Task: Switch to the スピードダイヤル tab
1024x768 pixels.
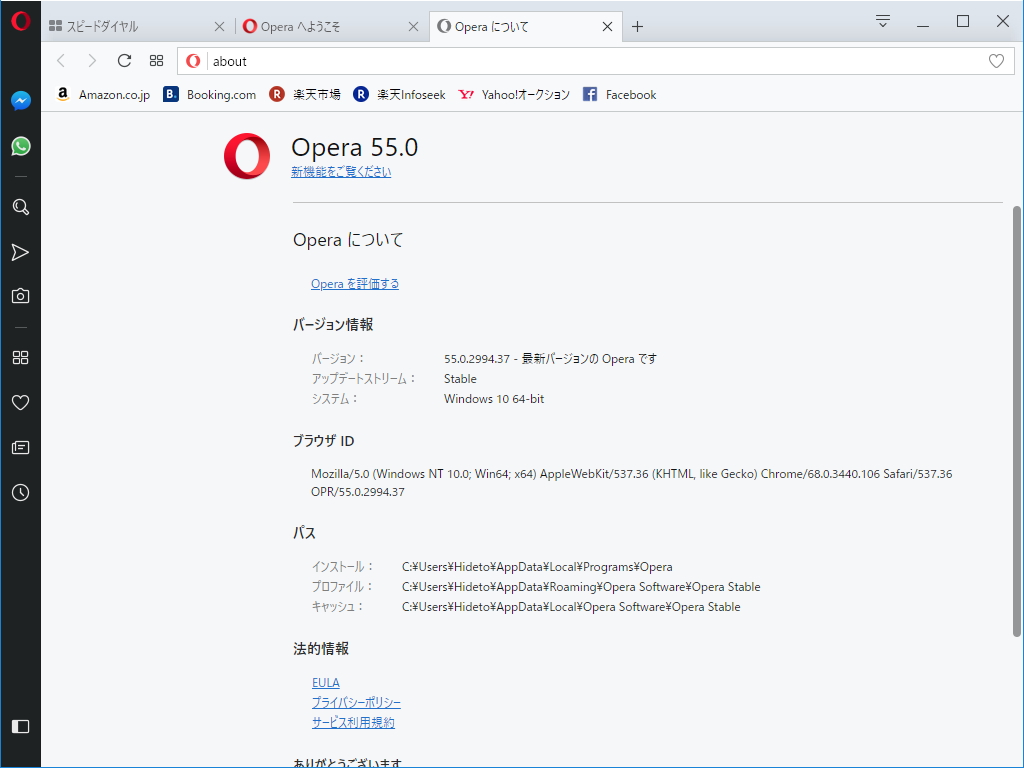Action: point(130,26)
